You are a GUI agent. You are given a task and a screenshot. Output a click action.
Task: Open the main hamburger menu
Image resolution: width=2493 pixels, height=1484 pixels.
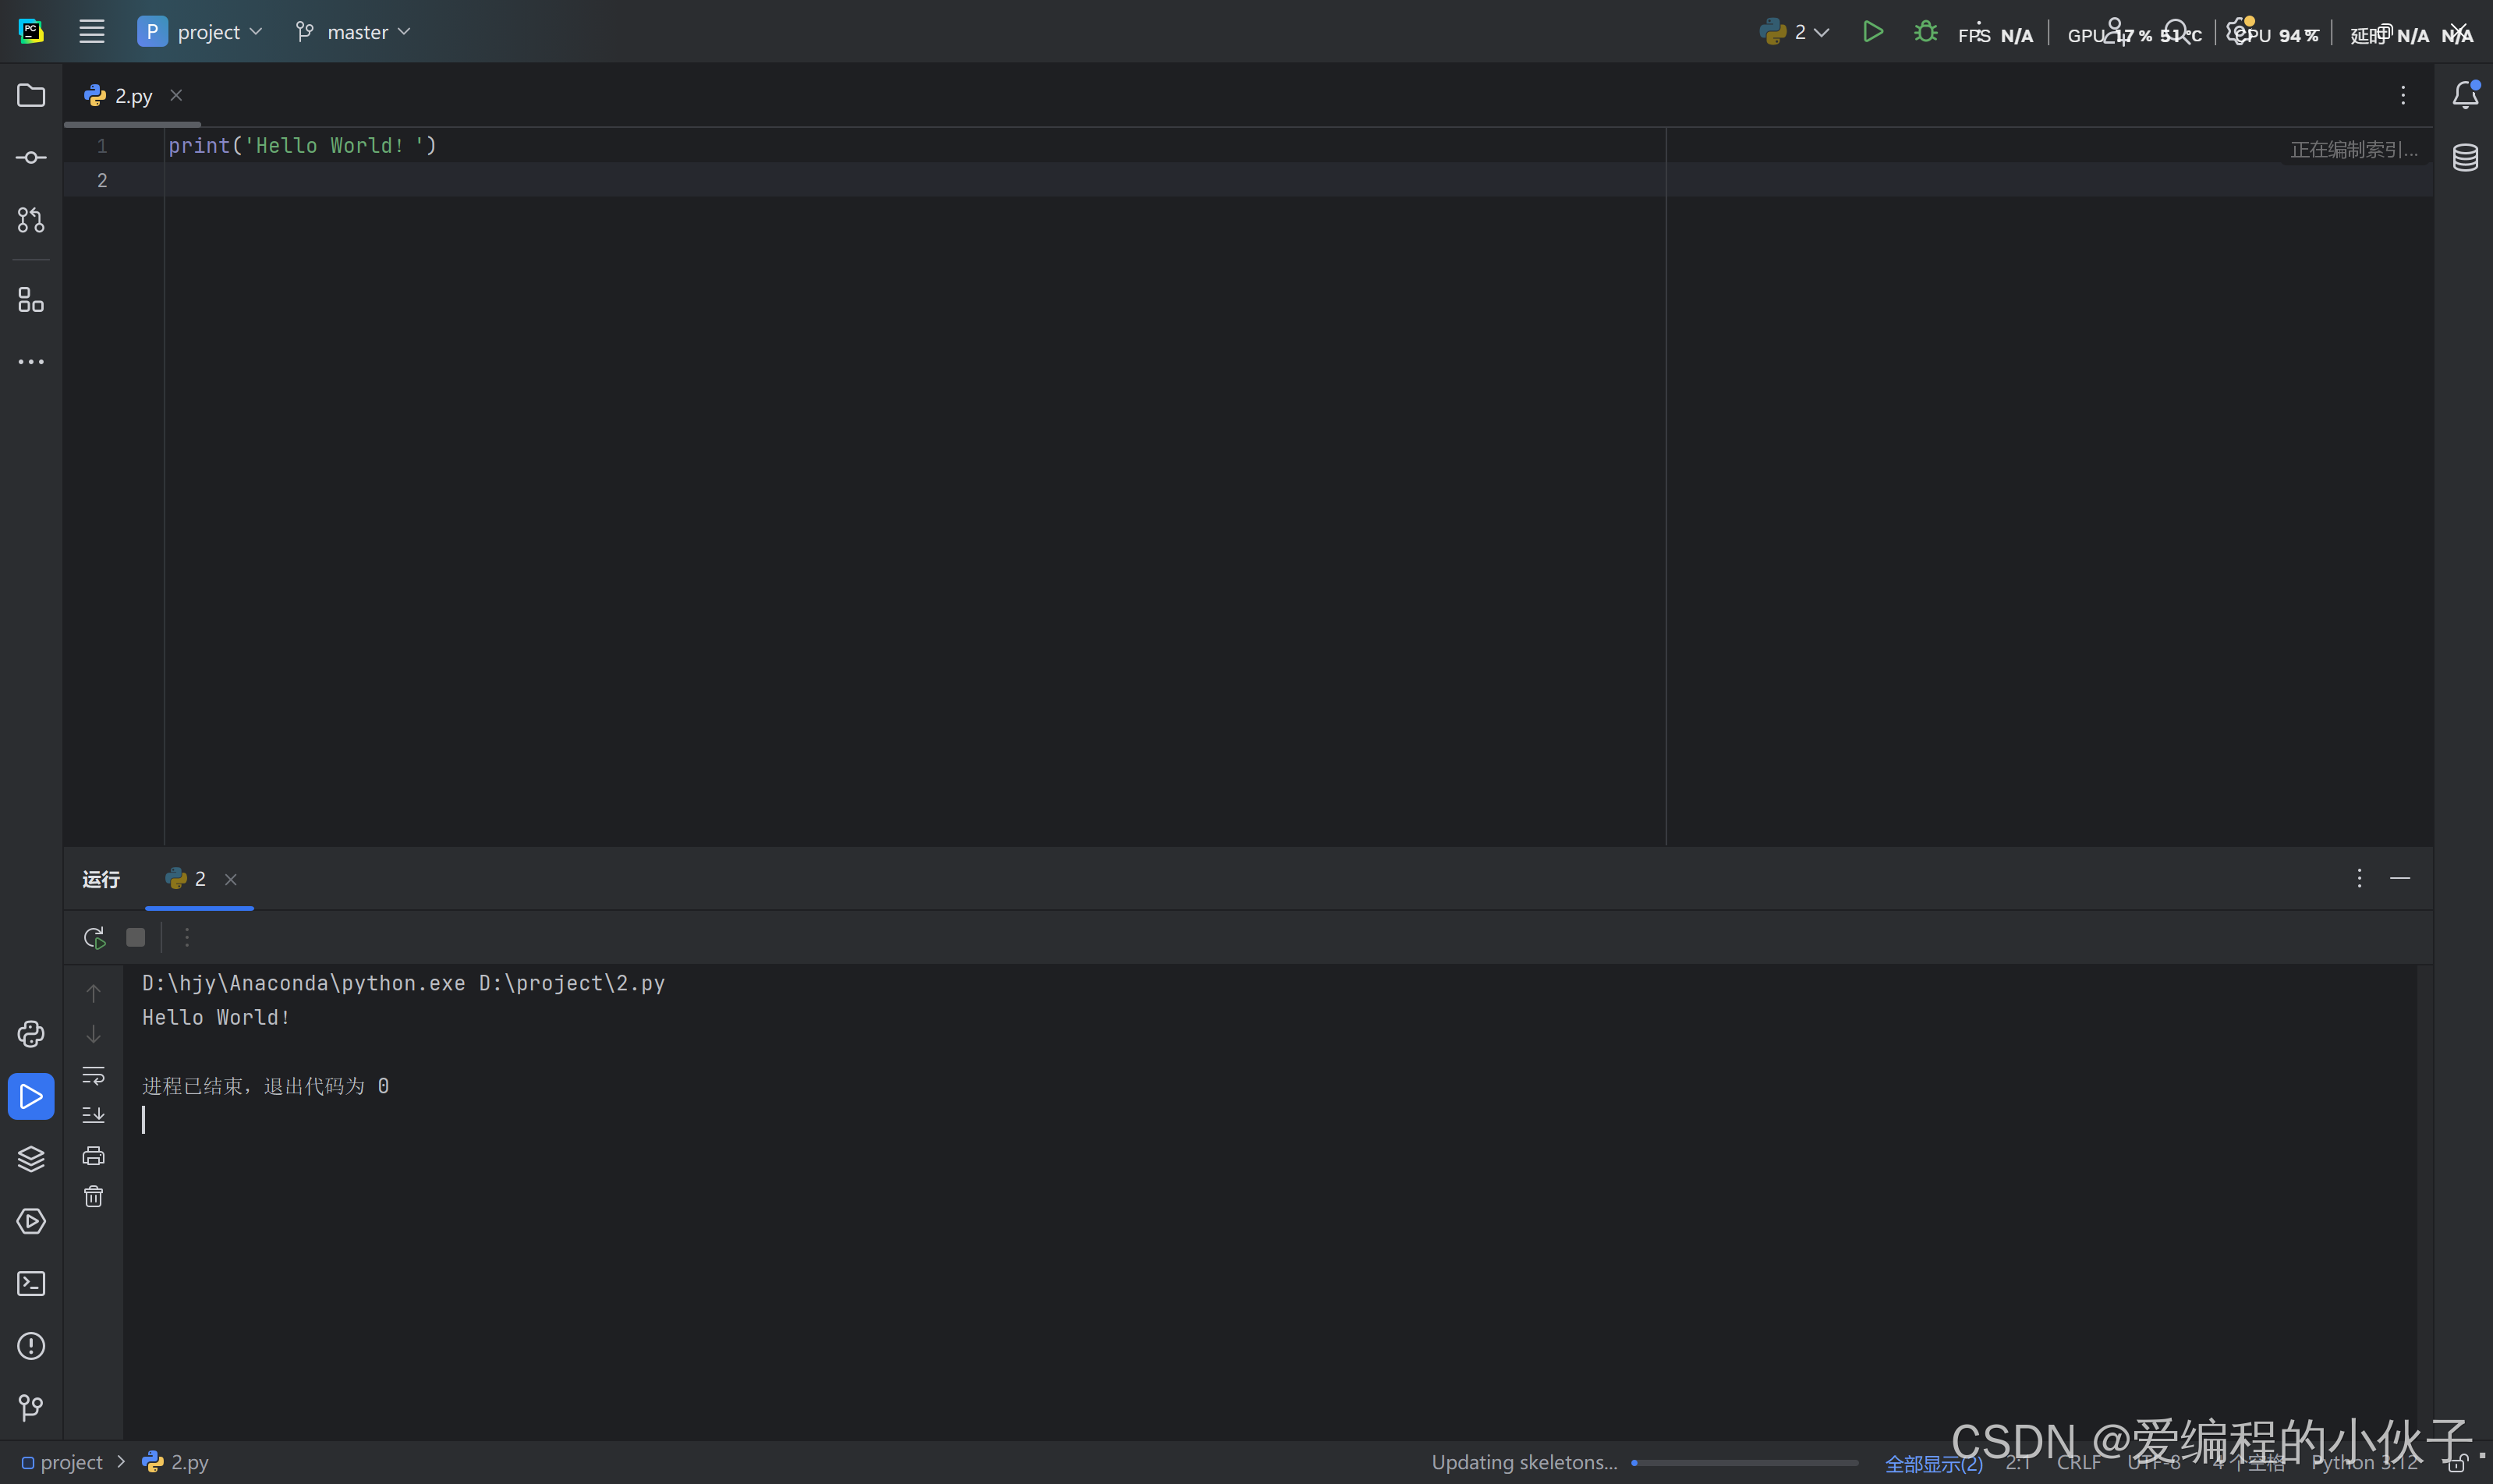click(x=92, y=32)
